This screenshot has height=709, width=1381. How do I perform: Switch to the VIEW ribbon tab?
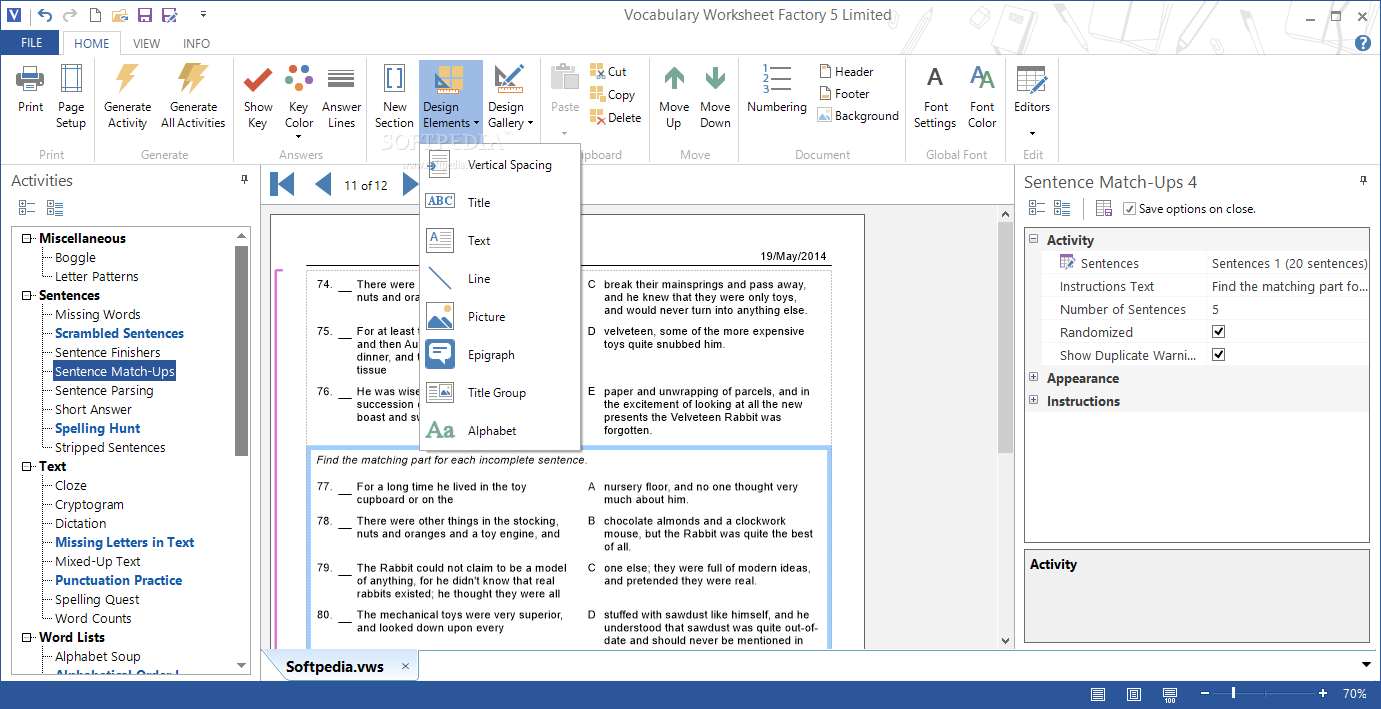click(146, 43)
